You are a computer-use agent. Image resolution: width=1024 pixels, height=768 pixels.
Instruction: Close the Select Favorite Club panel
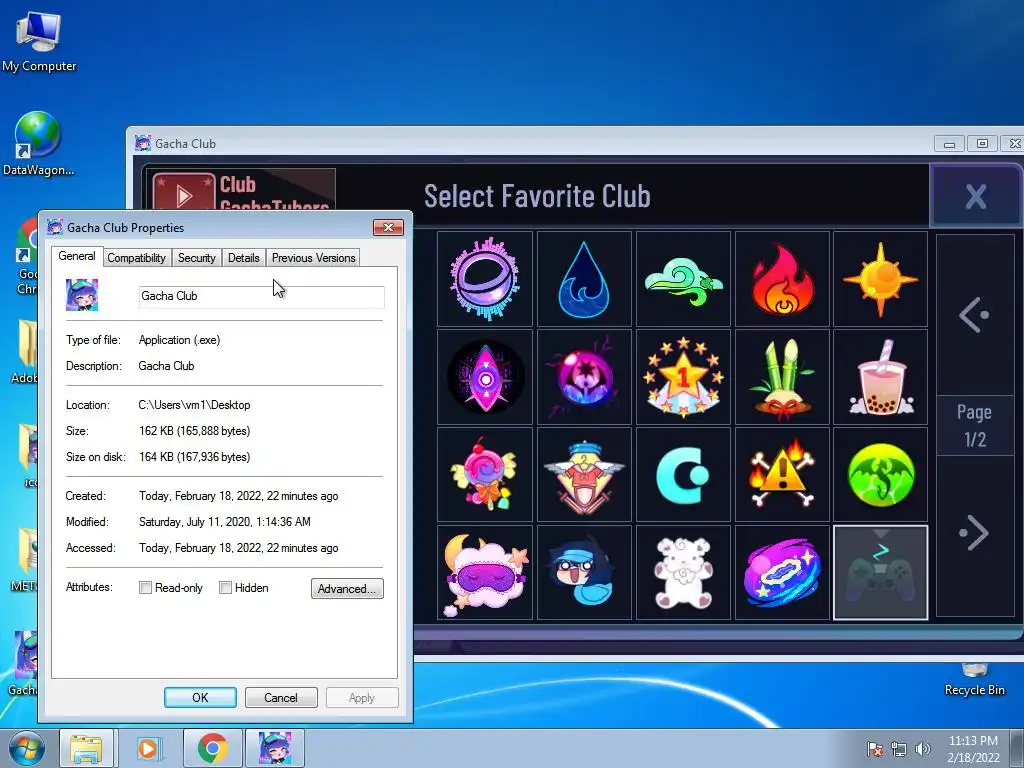pyautogui.click(x=976, y=196)
